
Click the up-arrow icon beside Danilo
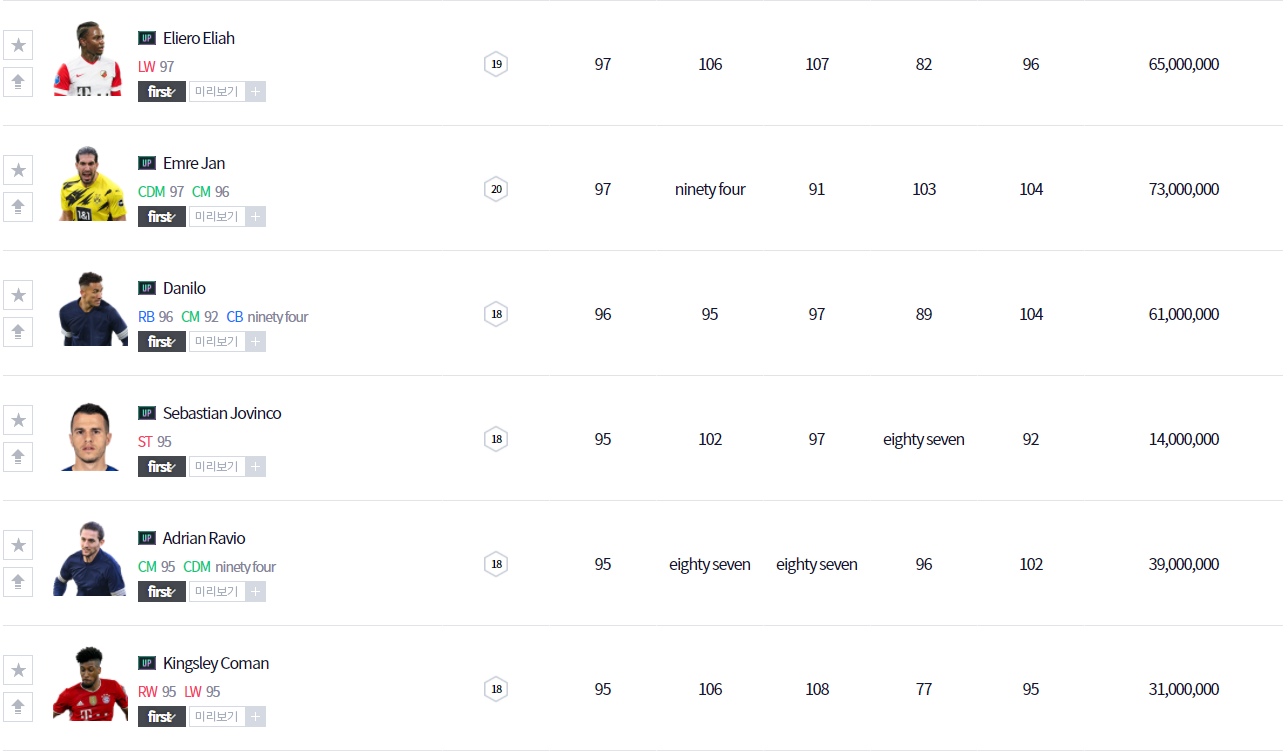click(18, 332)
